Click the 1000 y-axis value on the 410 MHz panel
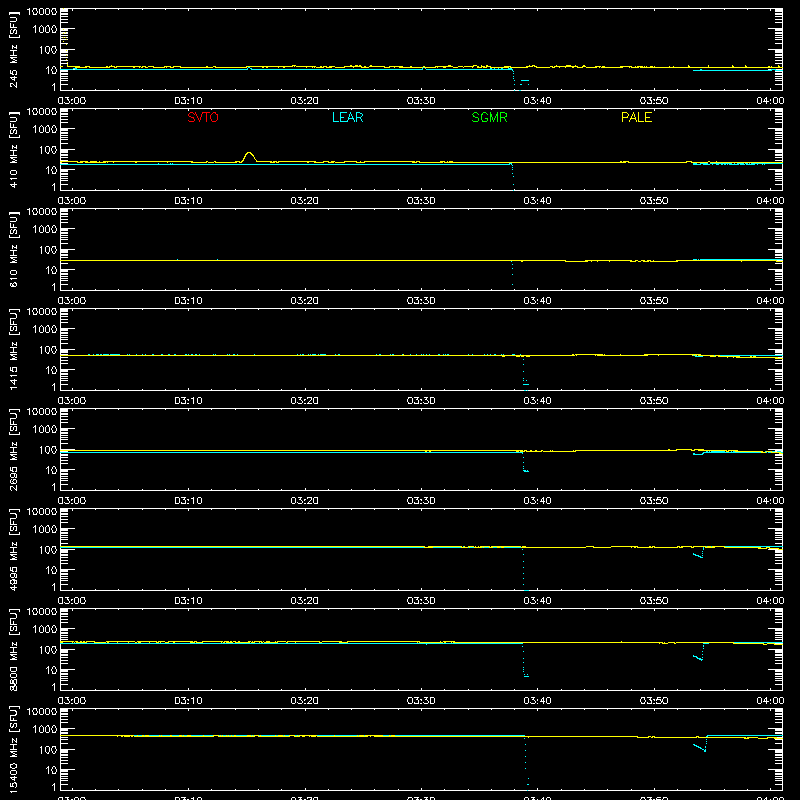 tap(45, 130)
